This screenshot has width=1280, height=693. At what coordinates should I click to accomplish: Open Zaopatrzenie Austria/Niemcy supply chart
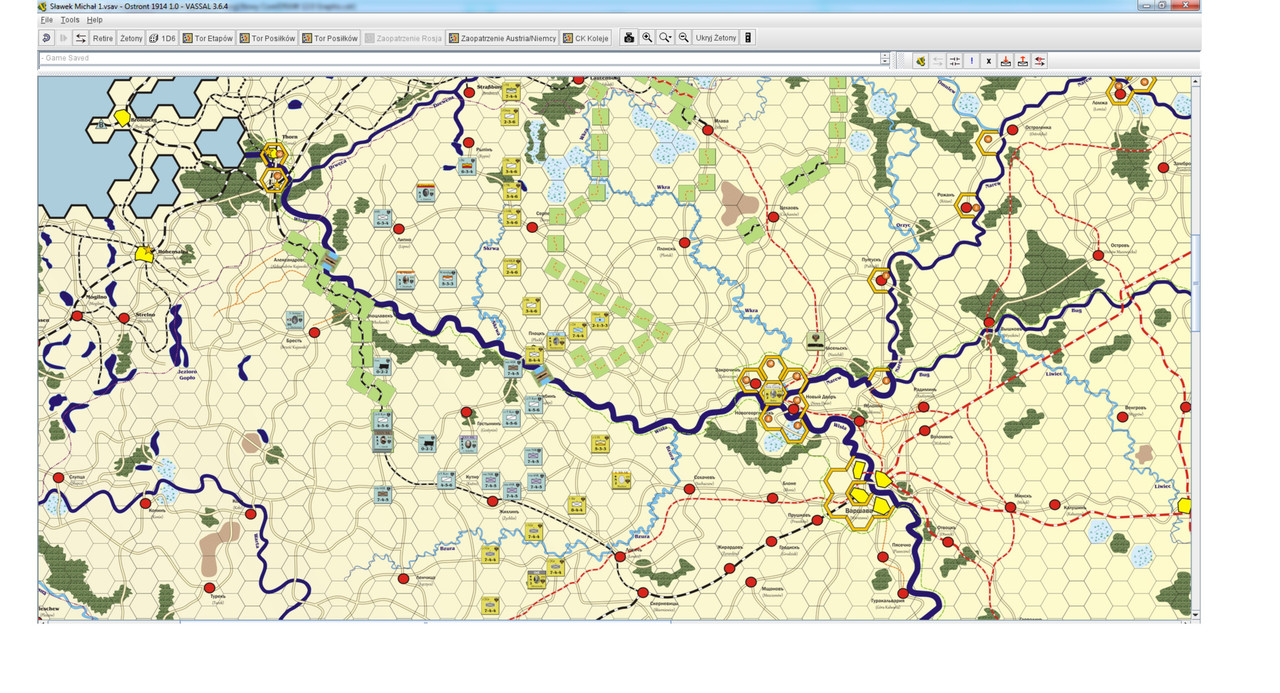pyautogui.click(x=502, y=38)
